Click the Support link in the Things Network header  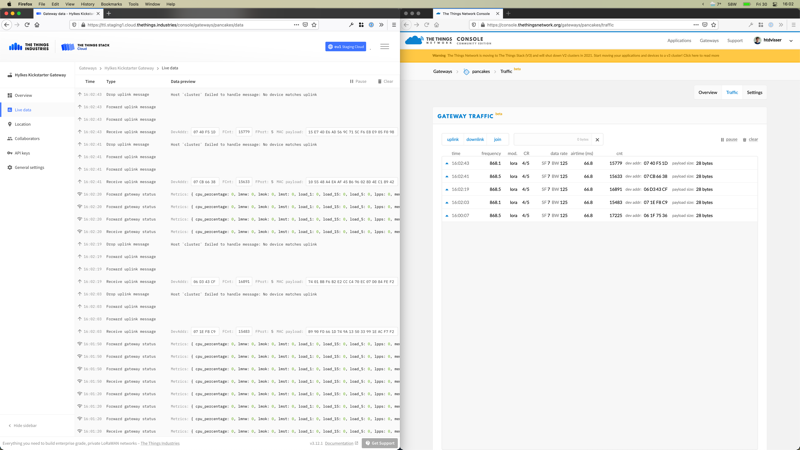pyautogui.click(x=735, y=40)
